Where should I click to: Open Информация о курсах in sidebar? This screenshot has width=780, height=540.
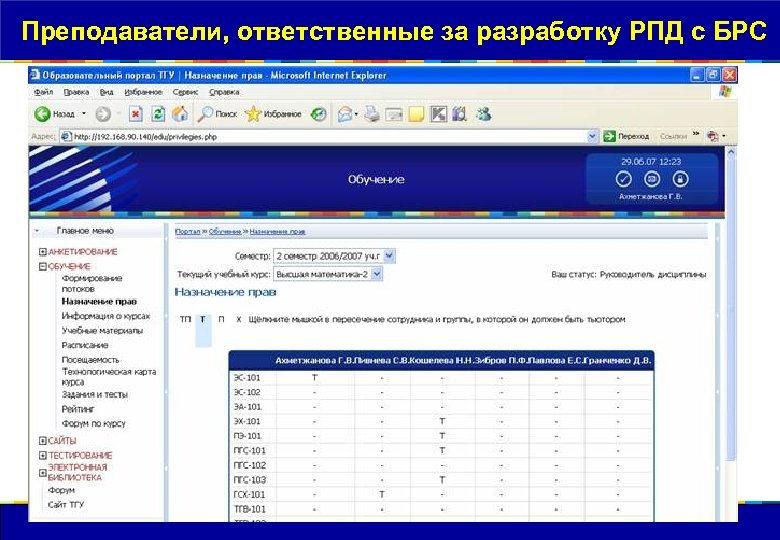coord(105,316)
